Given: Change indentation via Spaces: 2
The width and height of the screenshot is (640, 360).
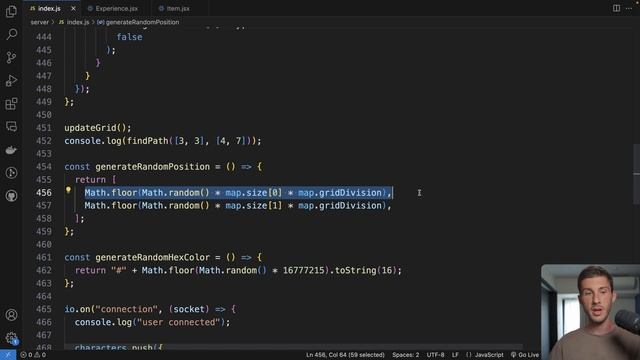Looking at the screenshot, I should coord(405,355).
